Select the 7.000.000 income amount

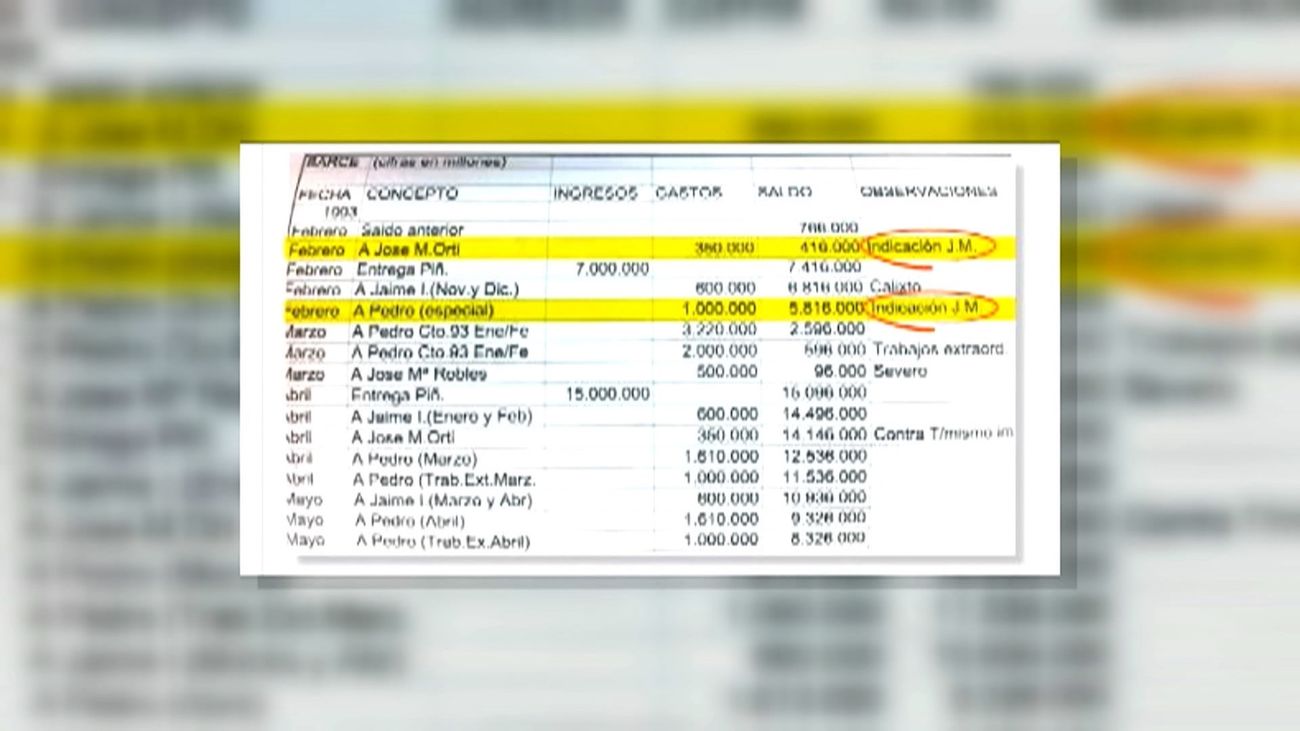click(611, 269)
